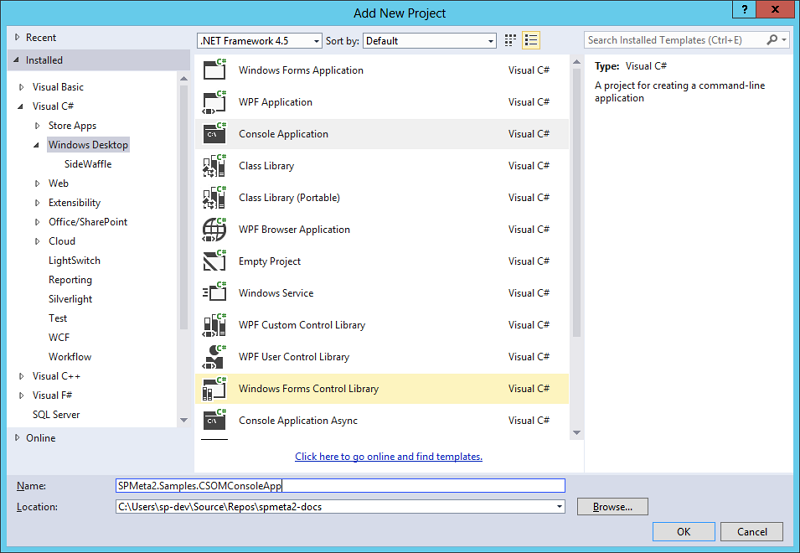Click the Empty Project template icon
Screen dimensions: 800x553
coord(214,261)
